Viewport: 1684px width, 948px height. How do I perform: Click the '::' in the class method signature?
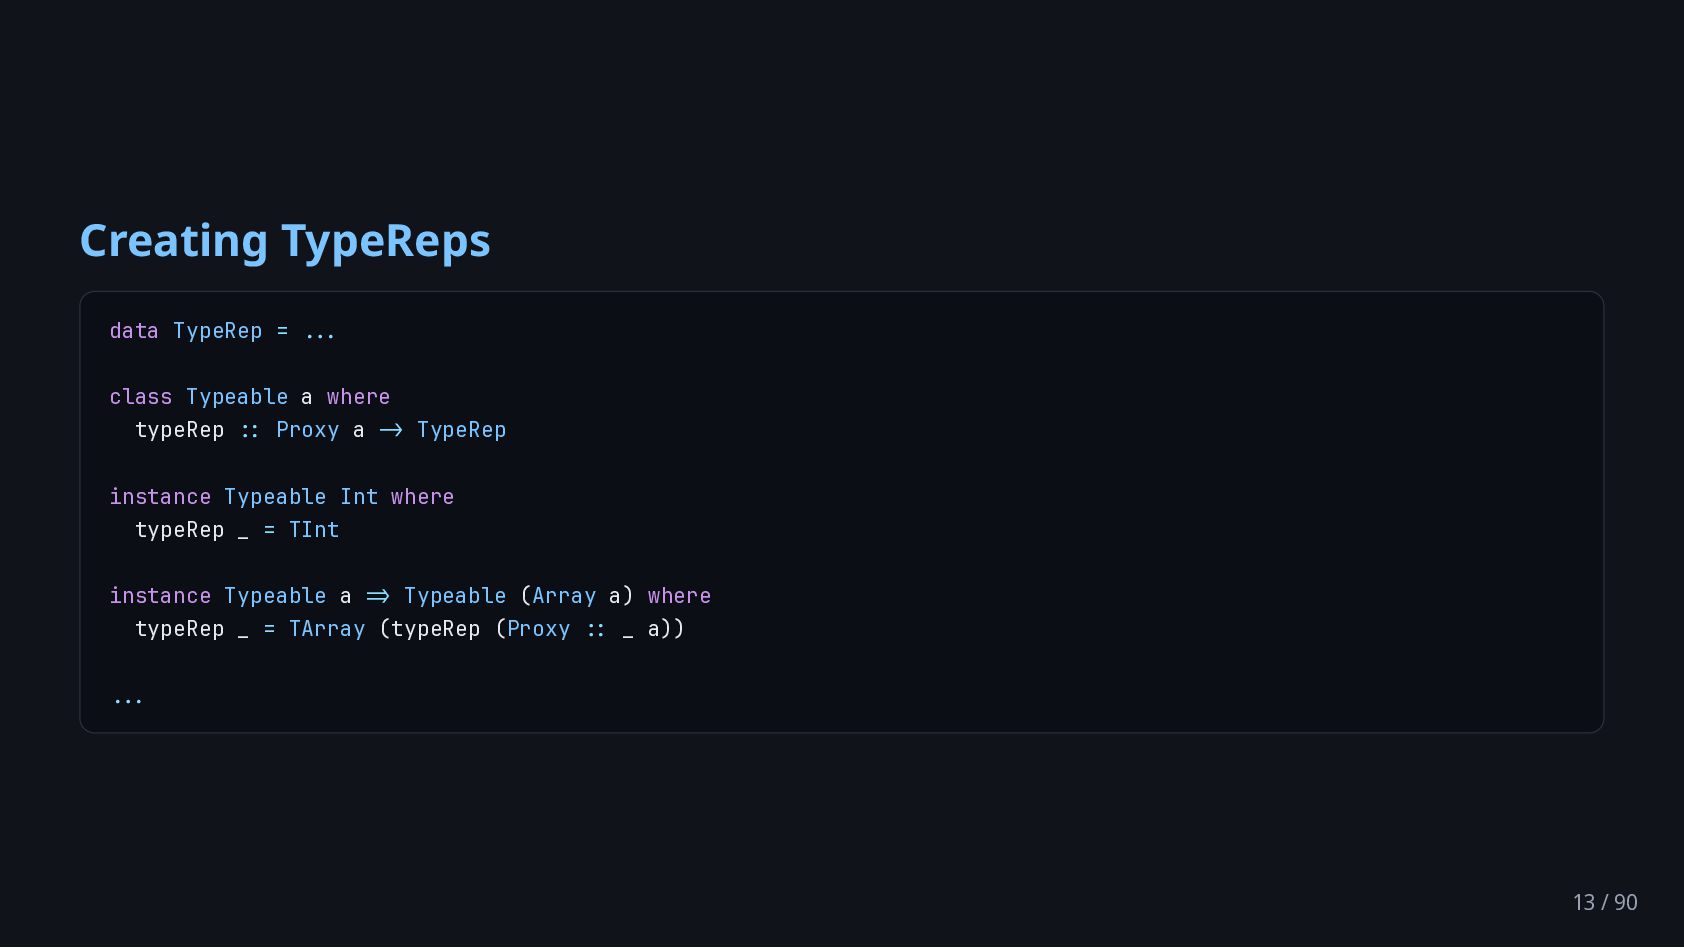pyautogui.click(x=250, y=431)
